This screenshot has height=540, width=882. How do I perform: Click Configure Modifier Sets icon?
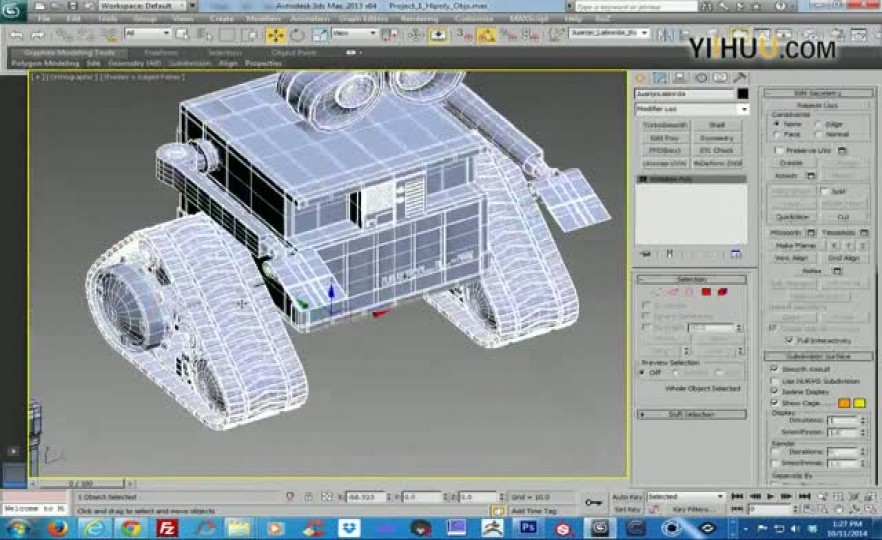(736, 254)
